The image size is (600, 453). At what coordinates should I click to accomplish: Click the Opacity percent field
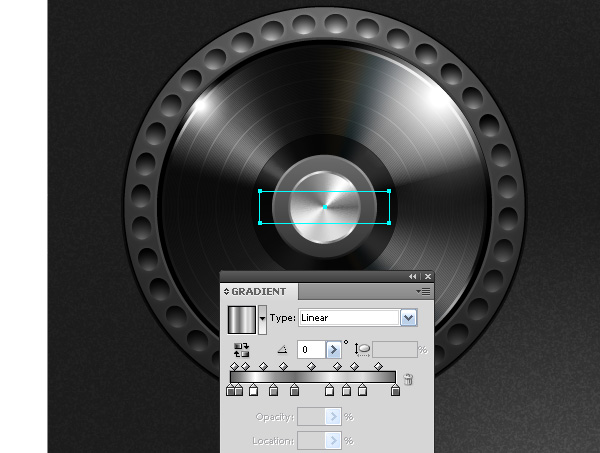tap(311, 417)
